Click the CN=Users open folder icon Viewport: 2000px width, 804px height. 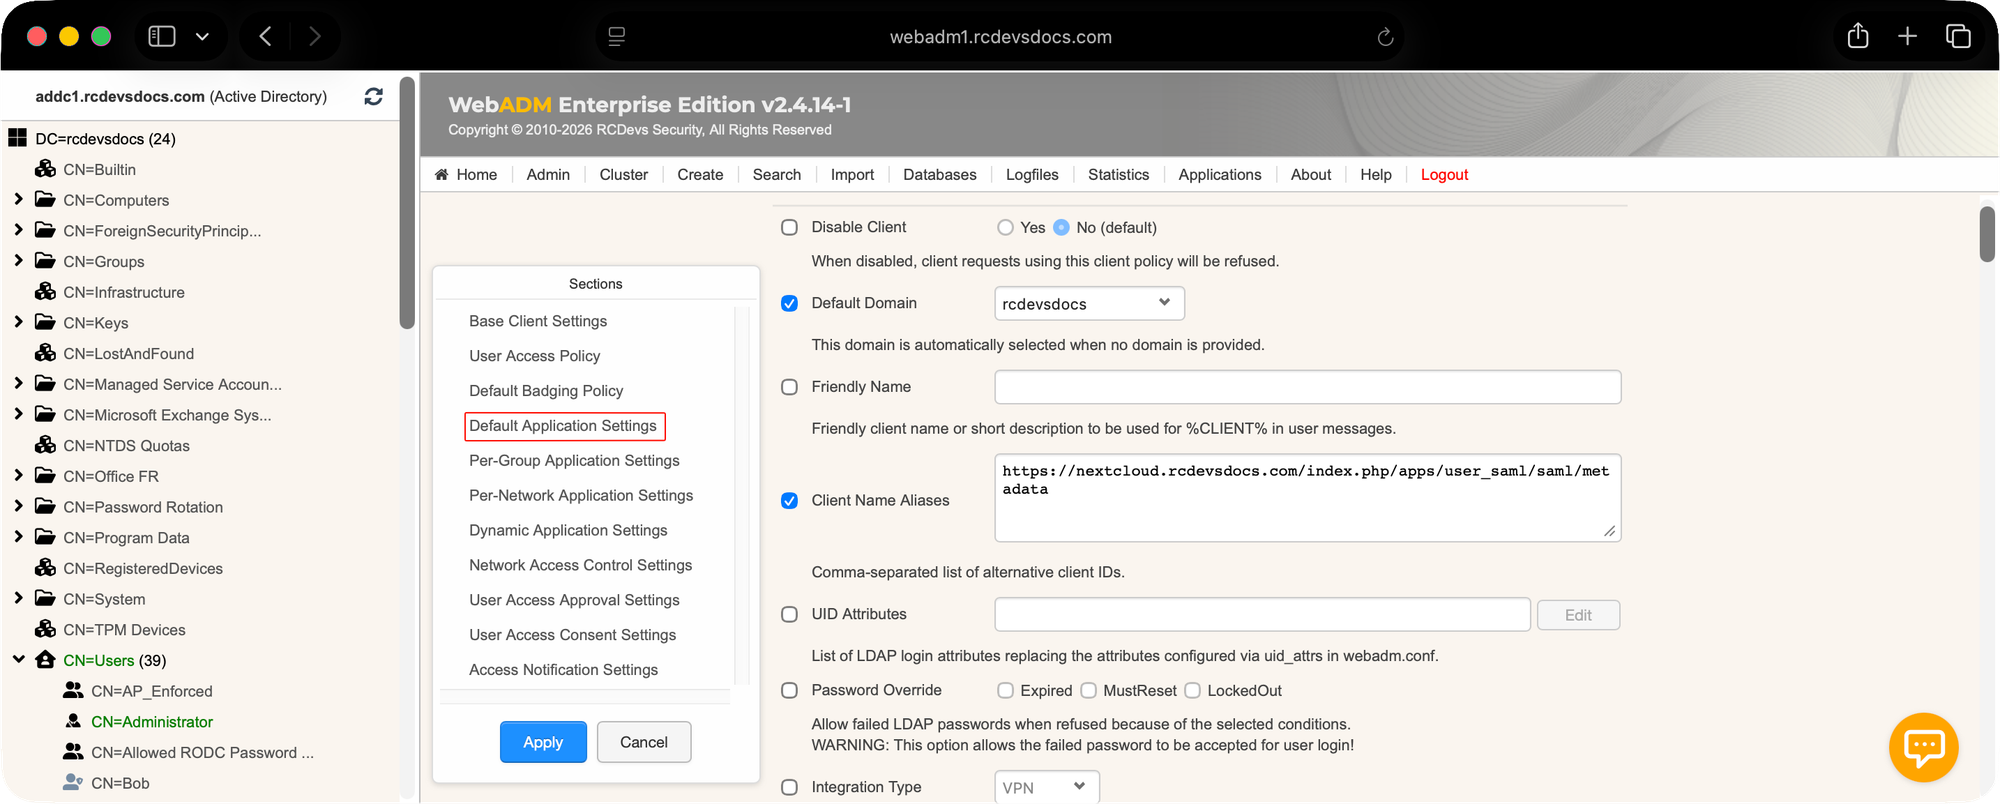(x=45, y=660)
